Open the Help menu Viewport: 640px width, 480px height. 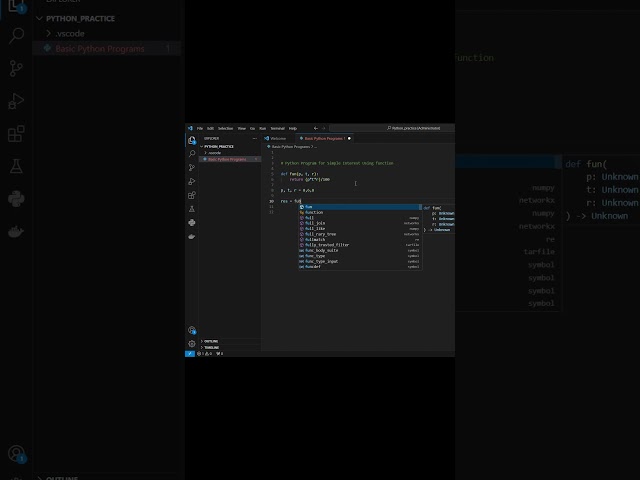click(293, 128)
